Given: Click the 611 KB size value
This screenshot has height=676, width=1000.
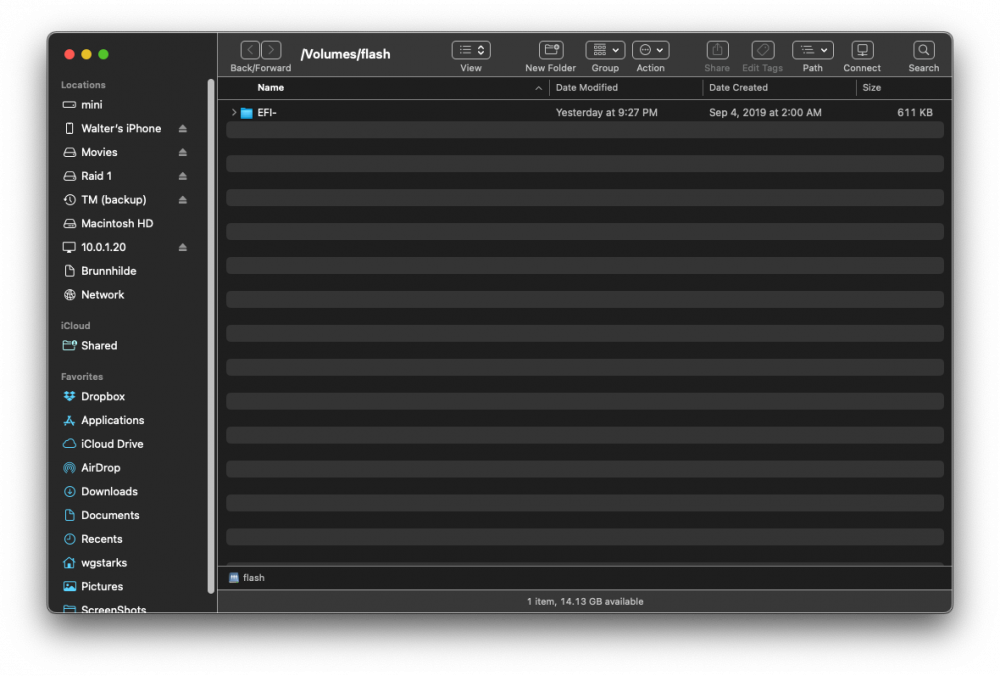Looking at the screenshot, I should click(x=915, y=112).
